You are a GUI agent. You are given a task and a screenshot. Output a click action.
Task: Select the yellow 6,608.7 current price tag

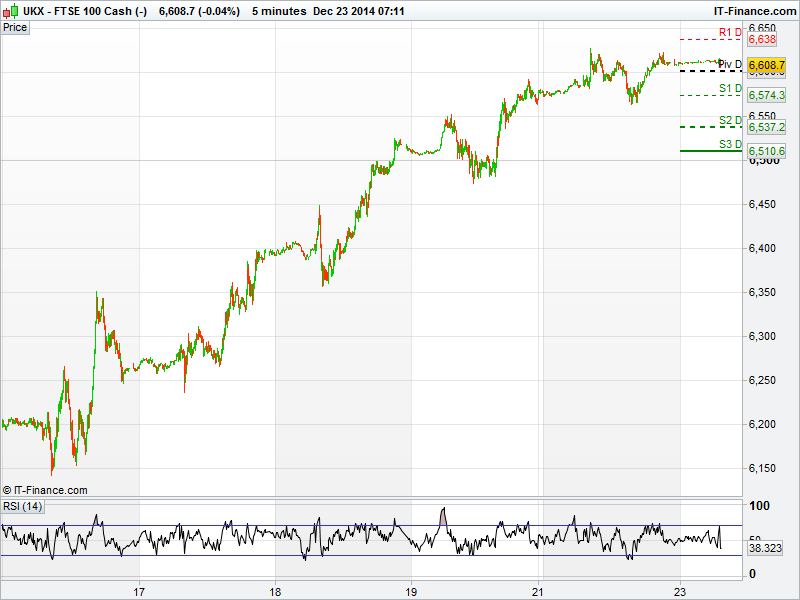(x=766, y=64)
